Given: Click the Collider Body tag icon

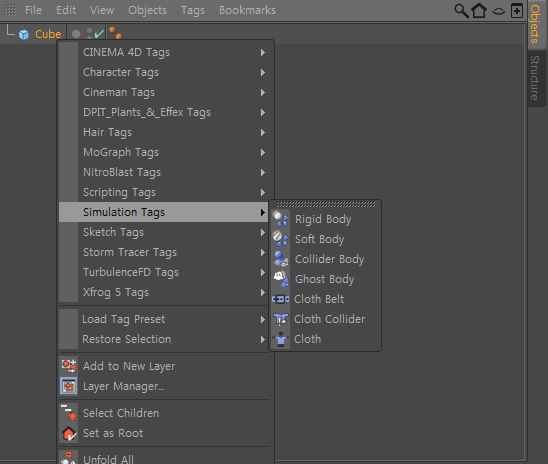Looking at the screenshot, I should pyautogui.click(x=281, y=259).
